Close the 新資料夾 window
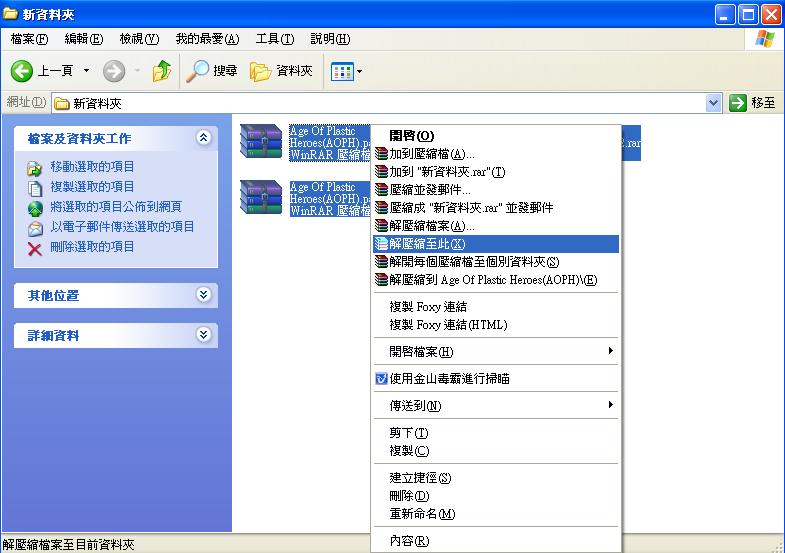The width and height of the screenshot is (785, 553). point(771,15)
